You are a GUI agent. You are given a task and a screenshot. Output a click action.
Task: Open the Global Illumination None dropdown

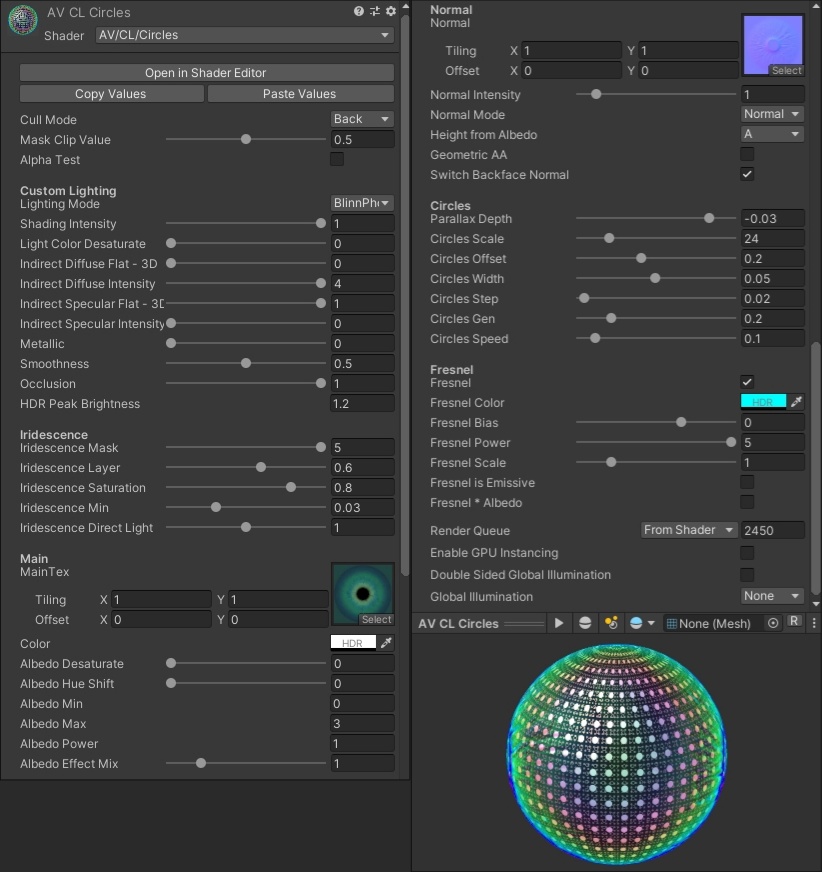771,595
